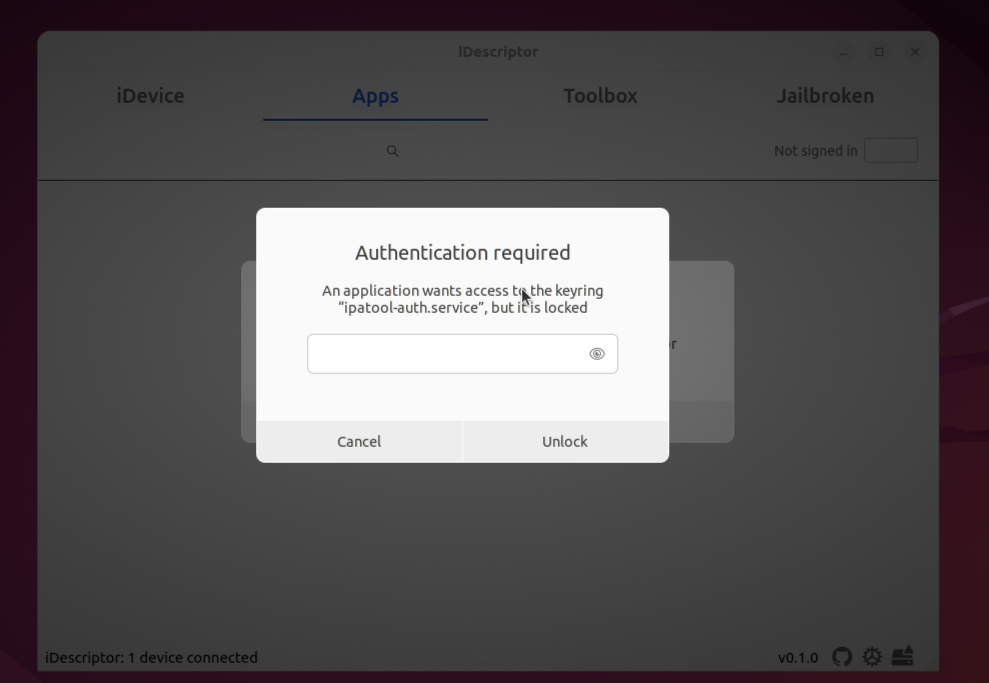The width and height of the screenshot is (989, 683).
Task: Click the search magnifier icon
Action: click(392, 151)
